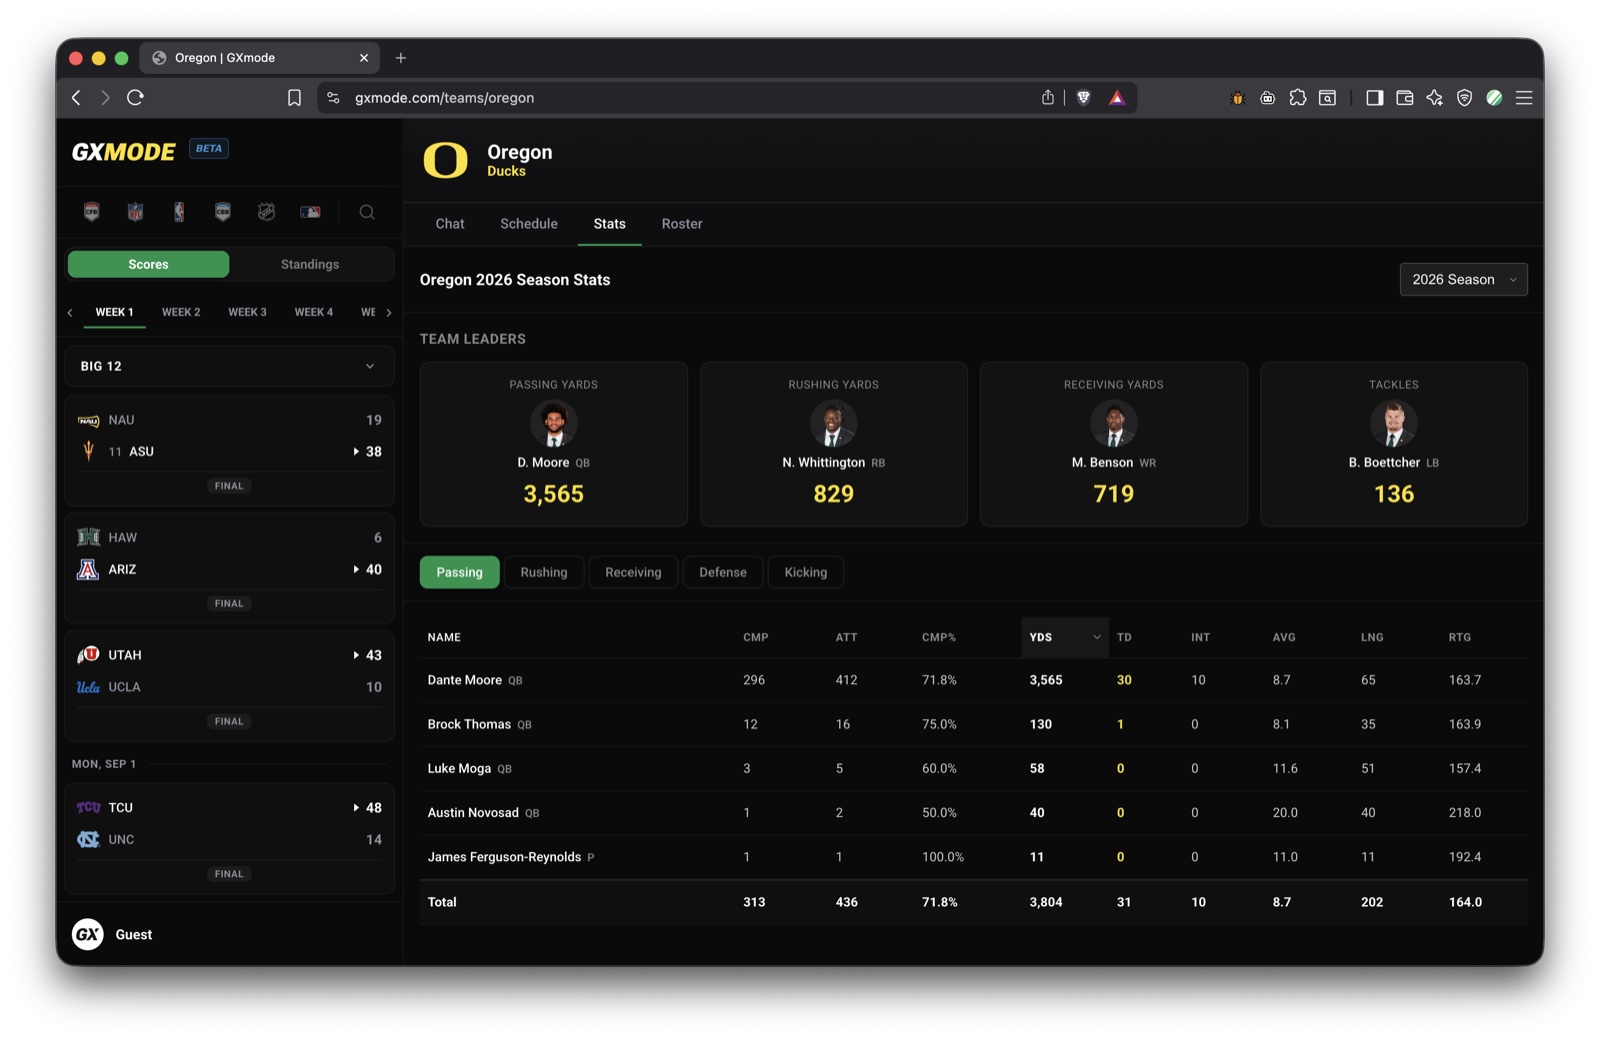
Task: Select WEEK 2 tab
Action: 181,312
